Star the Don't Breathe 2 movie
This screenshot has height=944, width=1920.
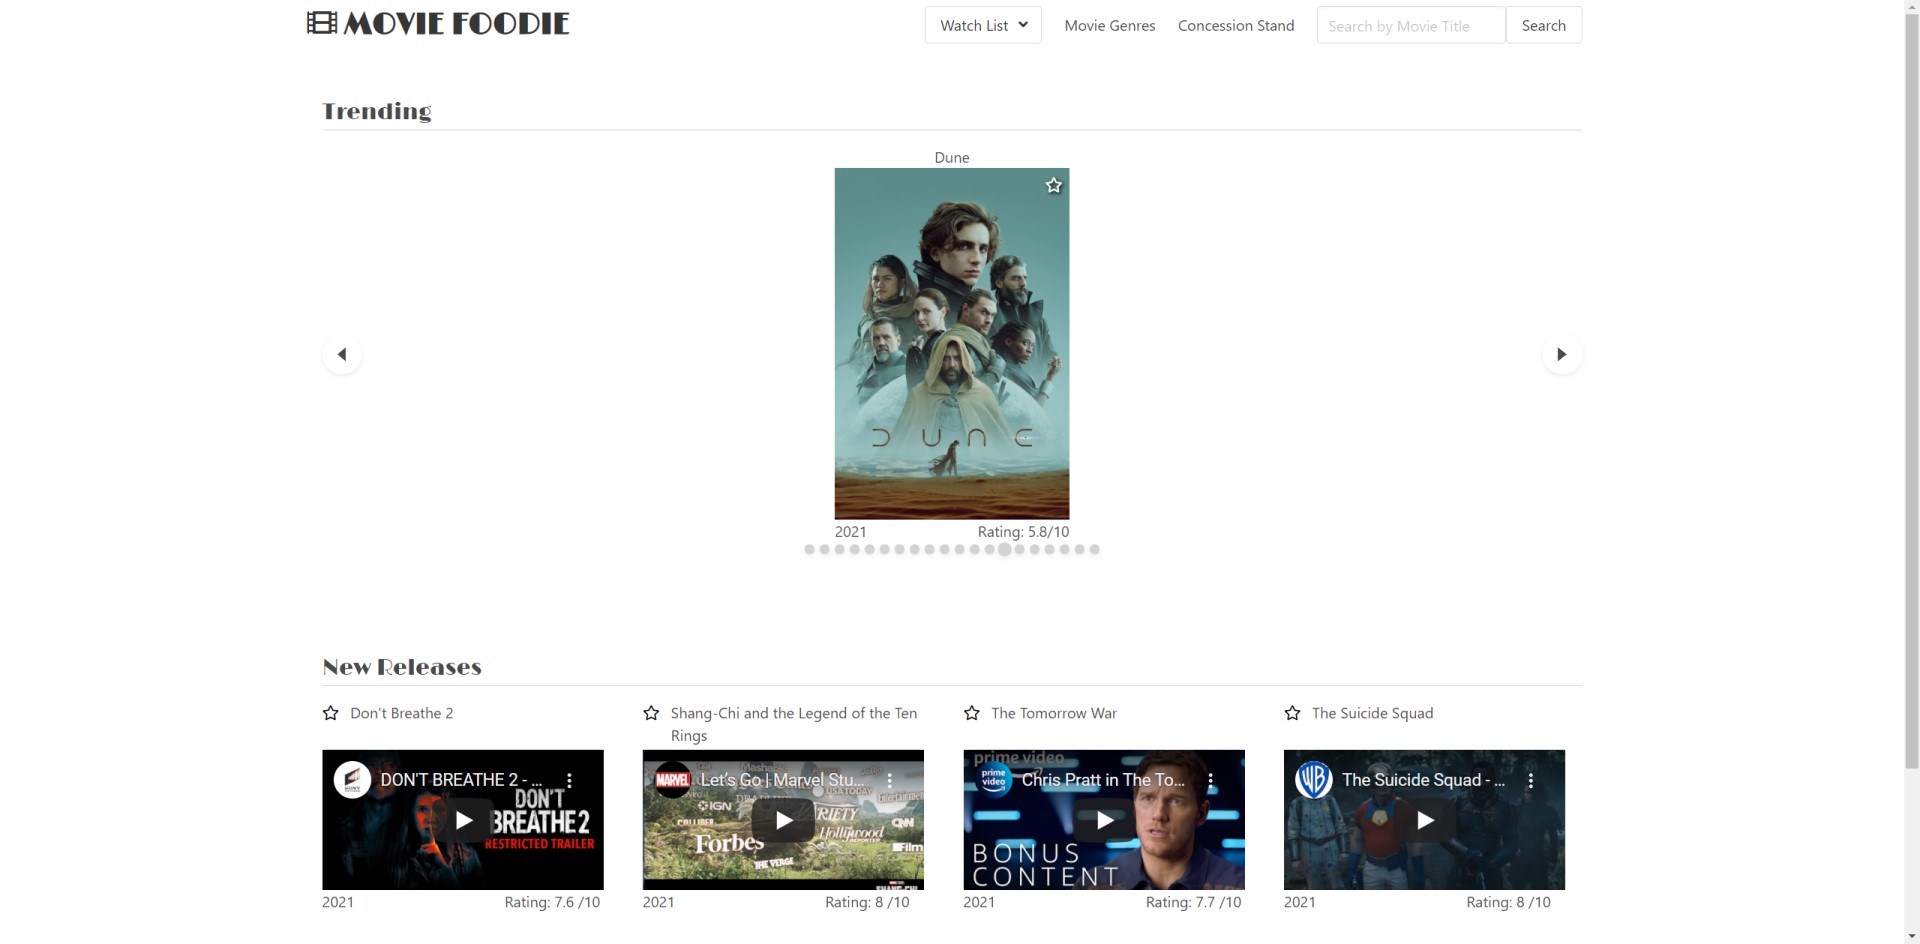(x=331, y=713)
